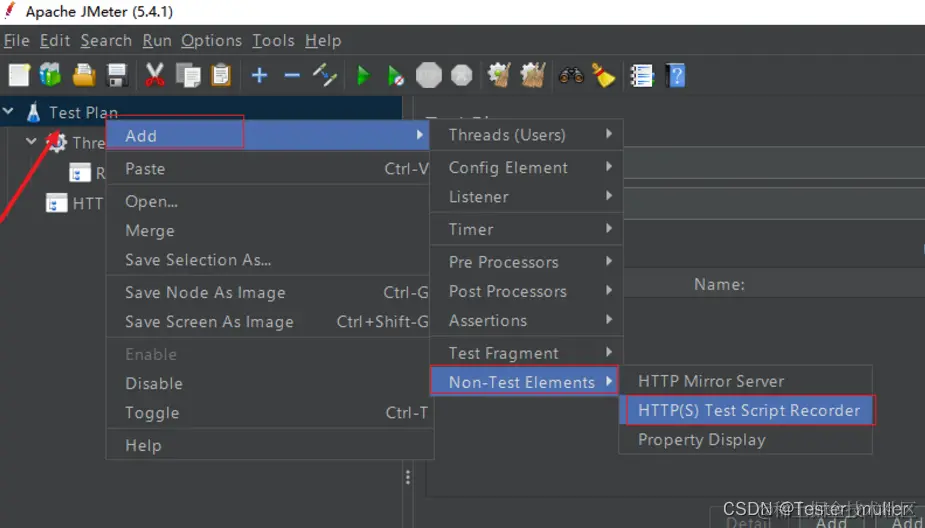This screenshot has width=925, height=528.
Task: Choose Open... in the context menu
Action: (x=268, y=202)
